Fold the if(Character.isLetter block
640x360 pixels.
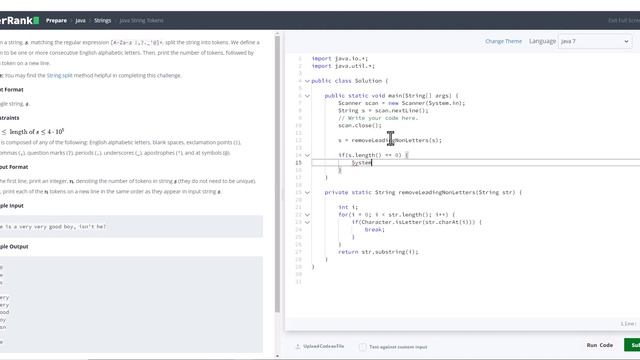tap(307, 222)
